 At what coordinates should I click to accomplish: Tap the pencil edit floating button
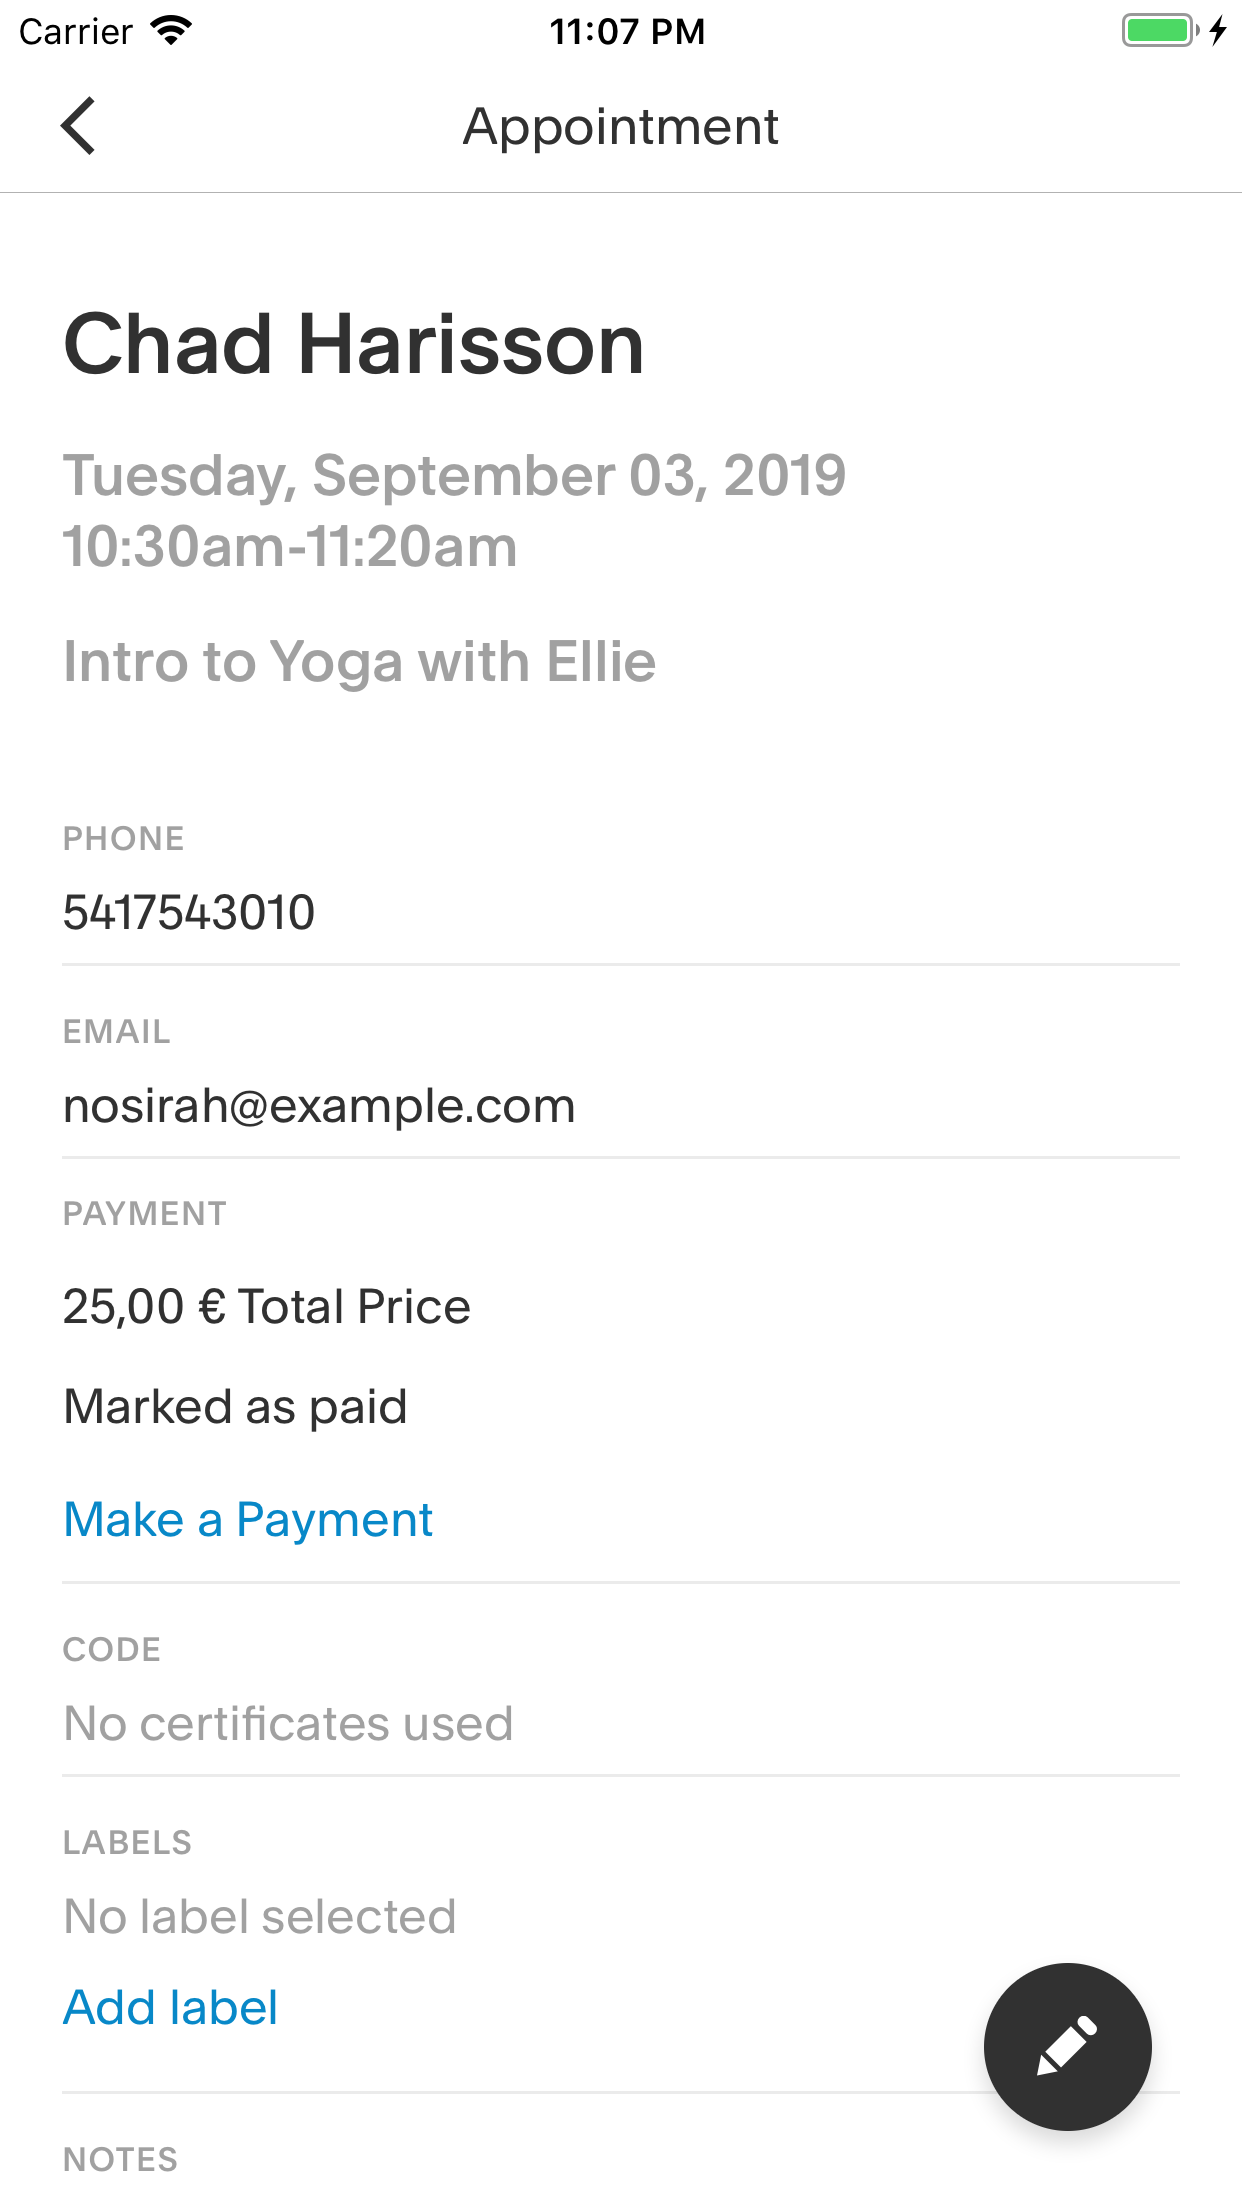point(1067,2046)
